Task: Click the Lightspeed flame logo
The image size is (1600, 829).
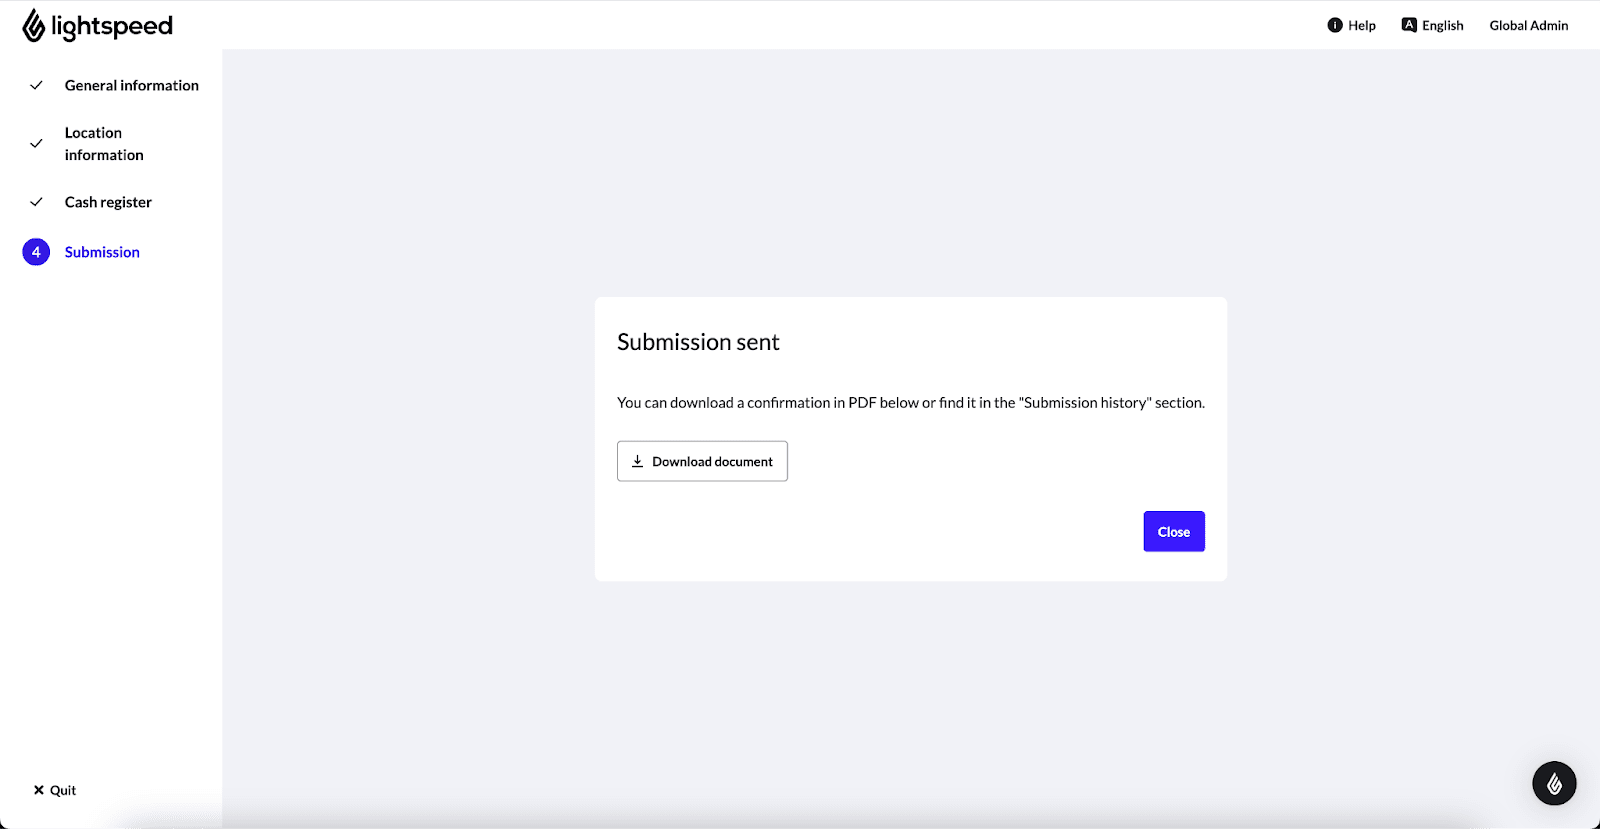Action: (x=34, y=26)
